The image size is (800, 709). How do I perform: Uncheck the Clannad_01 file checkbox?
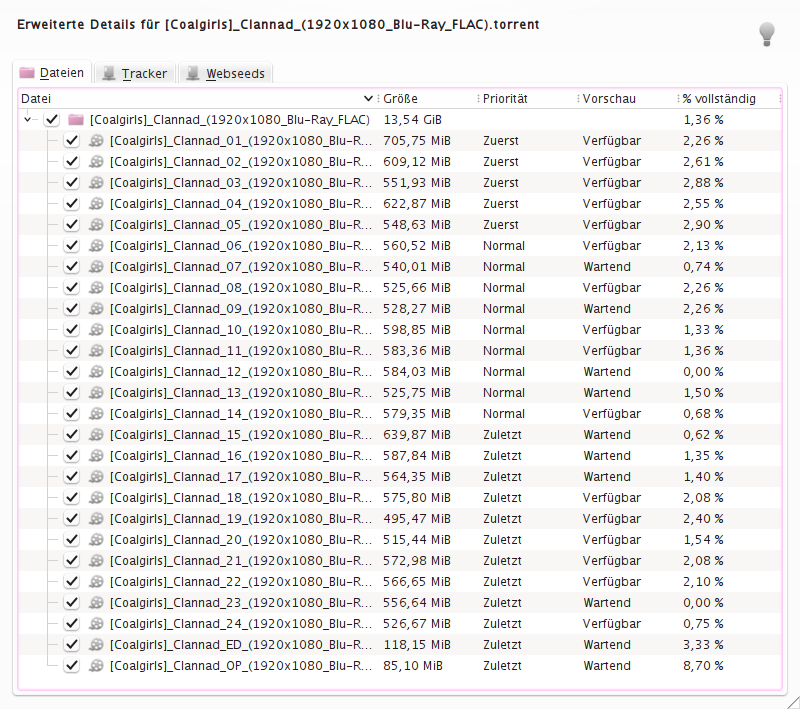(71, 141)
